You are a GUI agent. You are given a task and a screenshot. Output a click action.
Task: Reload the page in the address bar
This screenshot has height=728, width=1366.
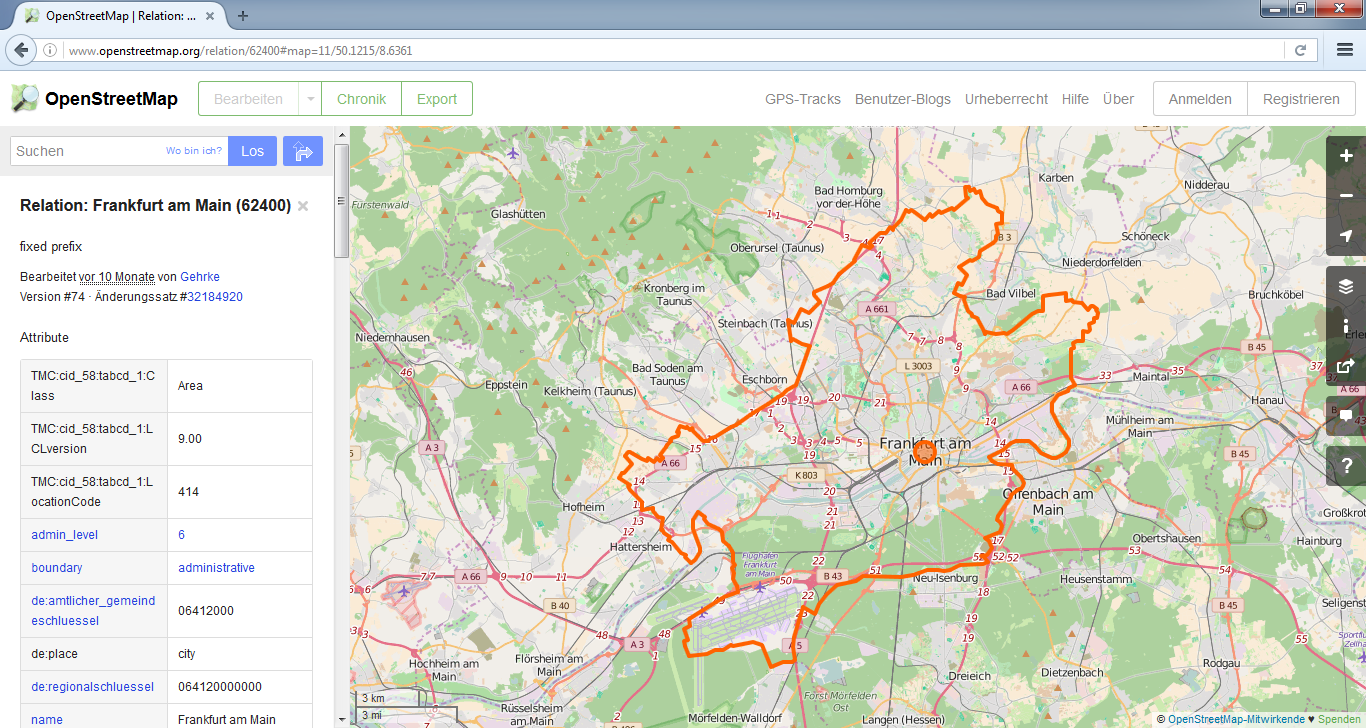(1300, 50)
